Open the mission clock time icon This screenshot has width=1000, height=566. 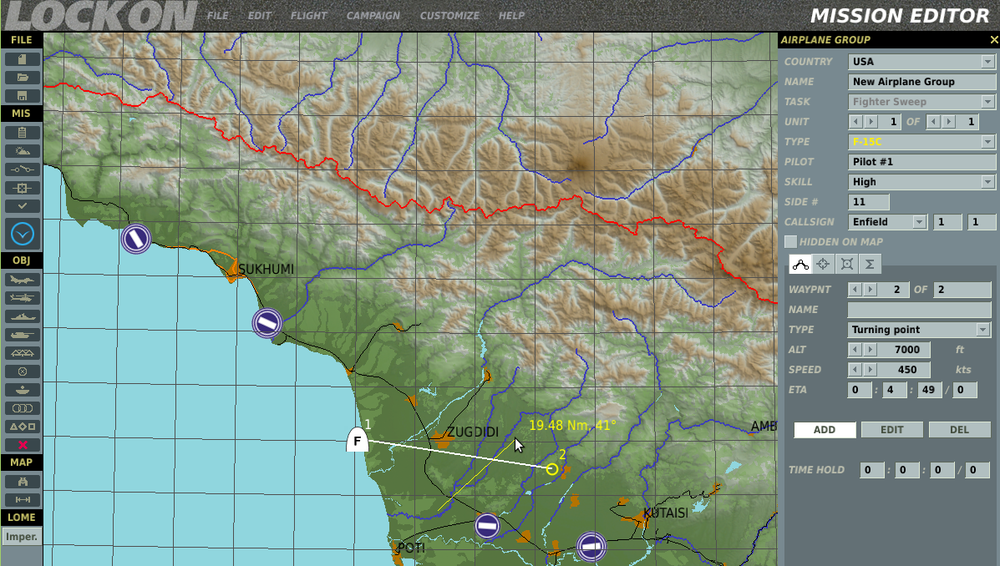pyautogui.click(x=22, y=234)
